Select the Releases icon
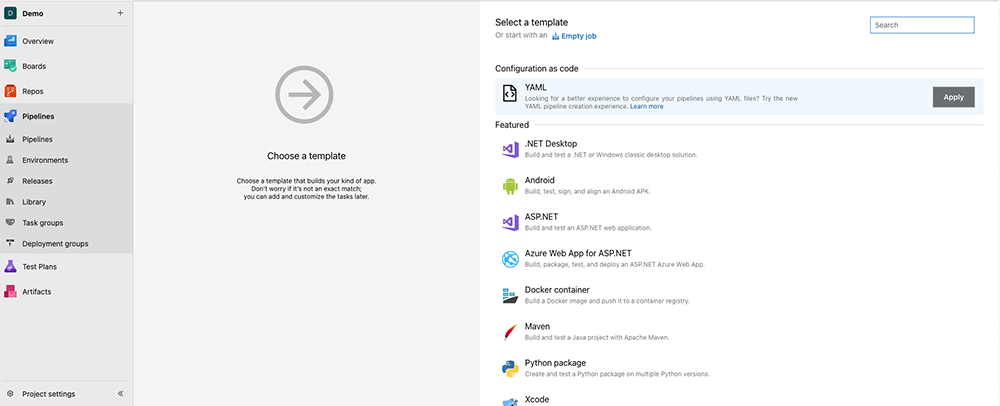The width and height of the screenshot is (1000, 406). pos(10,181)
